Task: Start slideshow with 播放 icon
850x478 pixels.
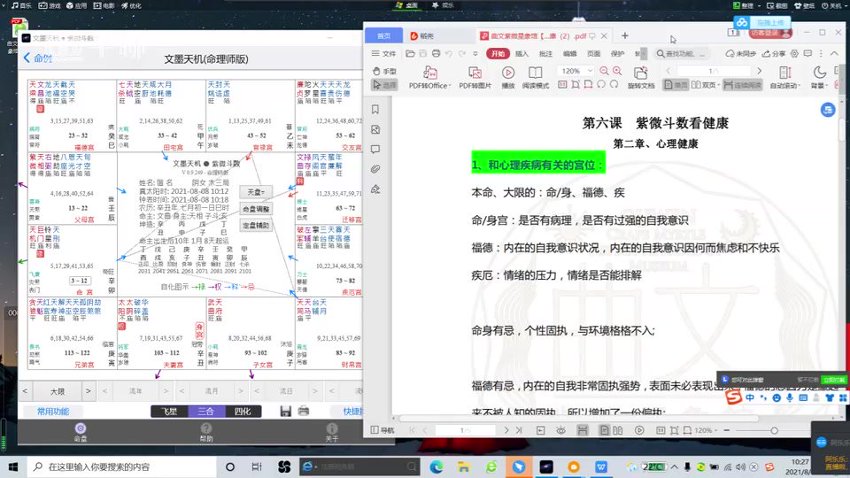Action: click(x=508, y=77)
